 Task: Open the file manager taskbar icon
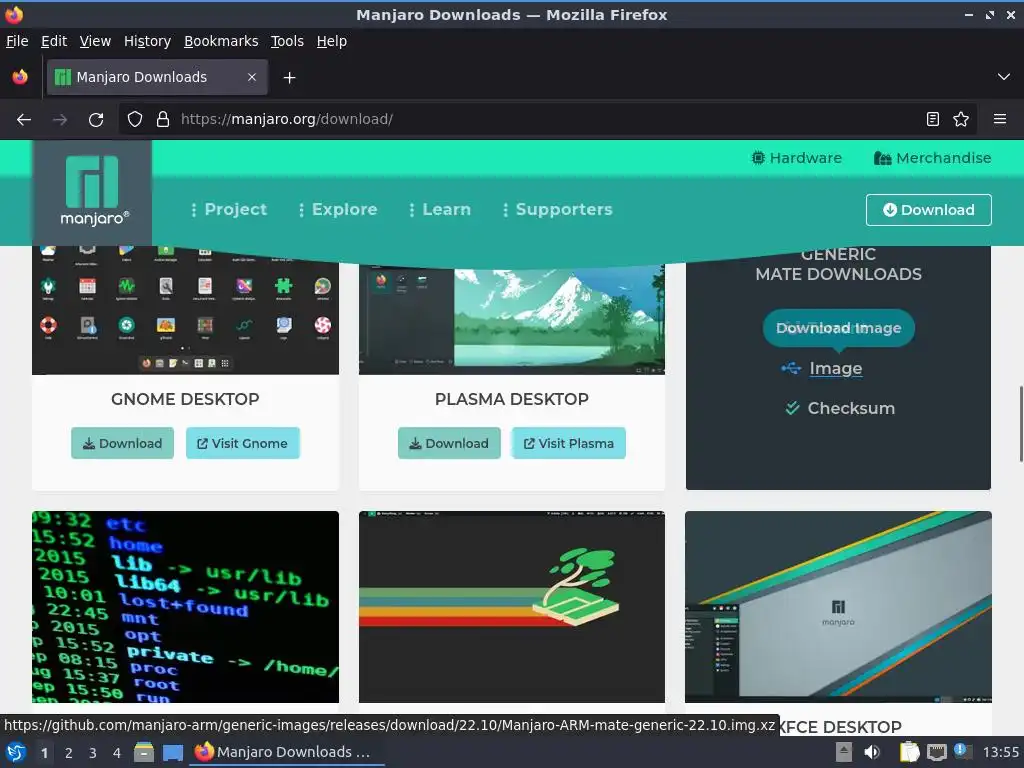[x=144, y=752]
